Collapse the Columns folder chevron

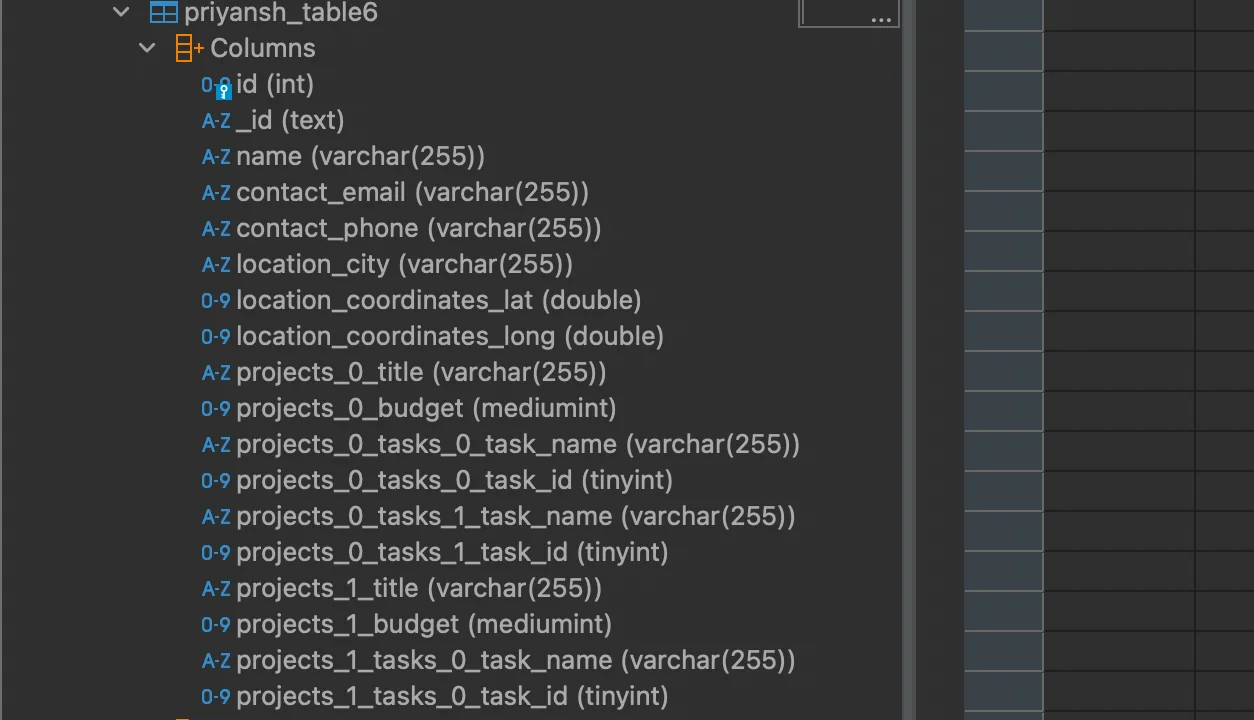pyautogui.click(x=147, y=48)
